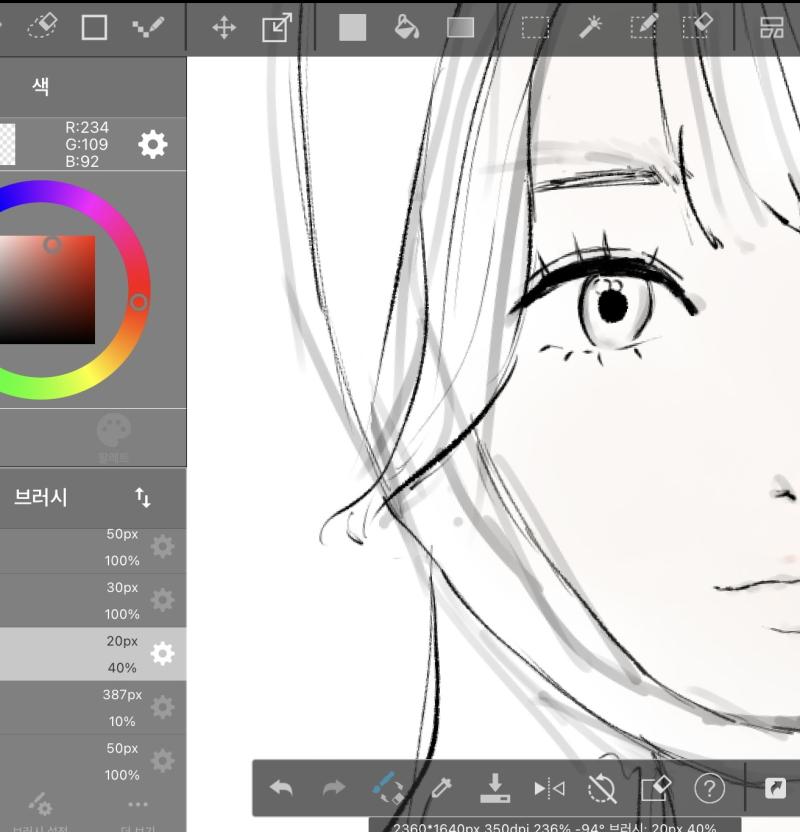
Task: Select the selection eraser tool
Action: click(x=698, y=26)
